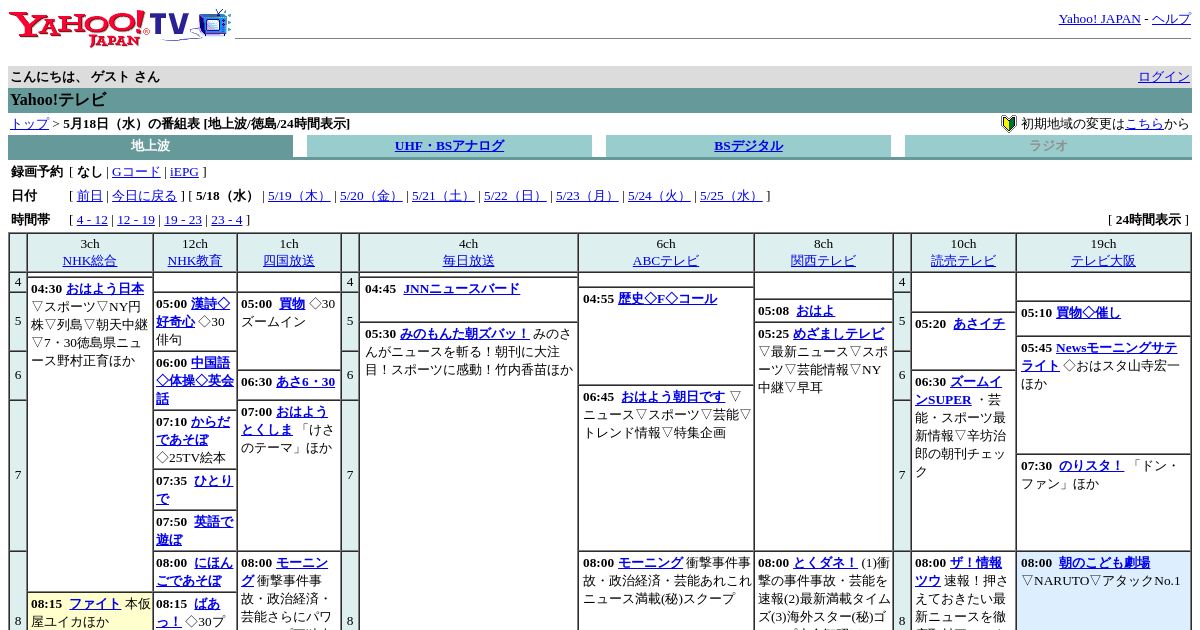This screenshot has width=1200, height=630.
Task: Click the green shield beginner icon
Action: 1009,124
